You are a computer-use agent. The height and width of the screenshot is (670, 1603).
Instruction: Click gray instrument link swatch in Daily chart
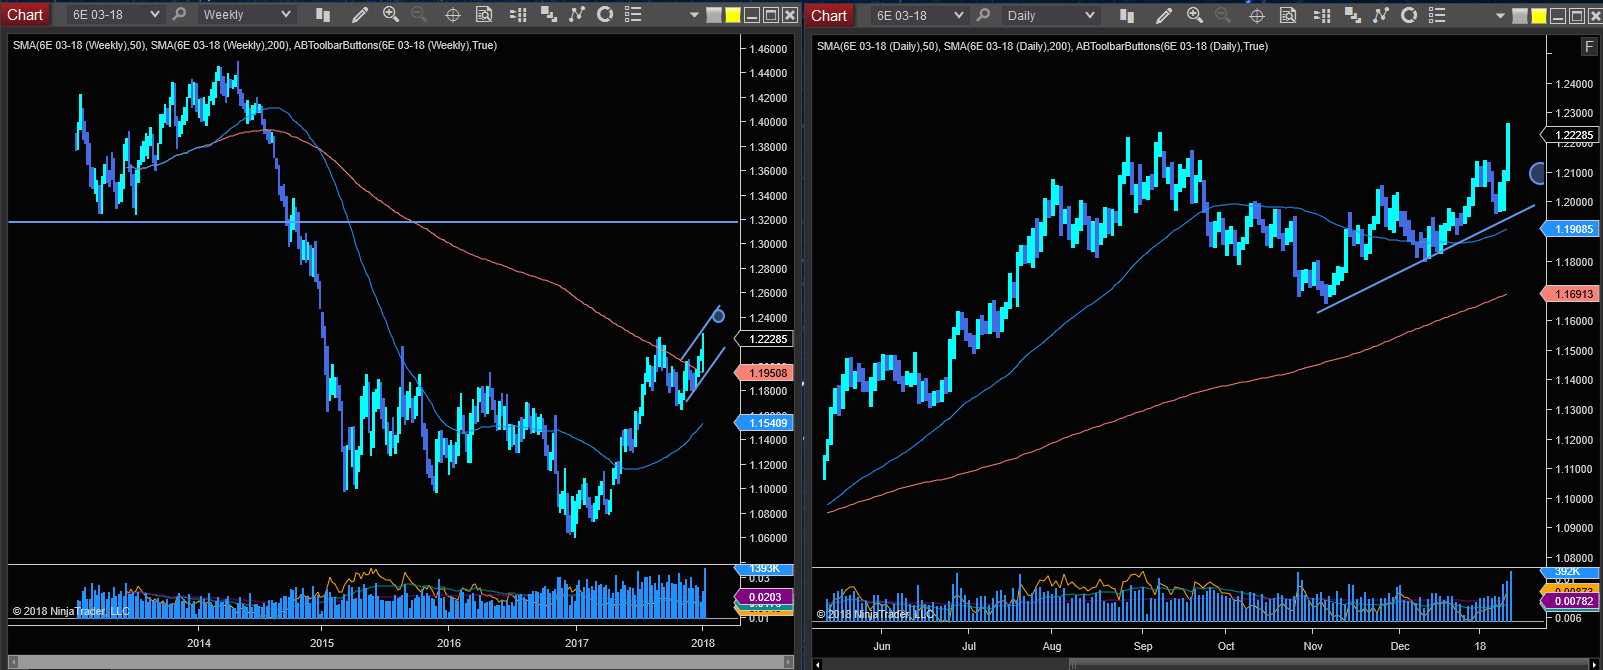point(1520,16)
